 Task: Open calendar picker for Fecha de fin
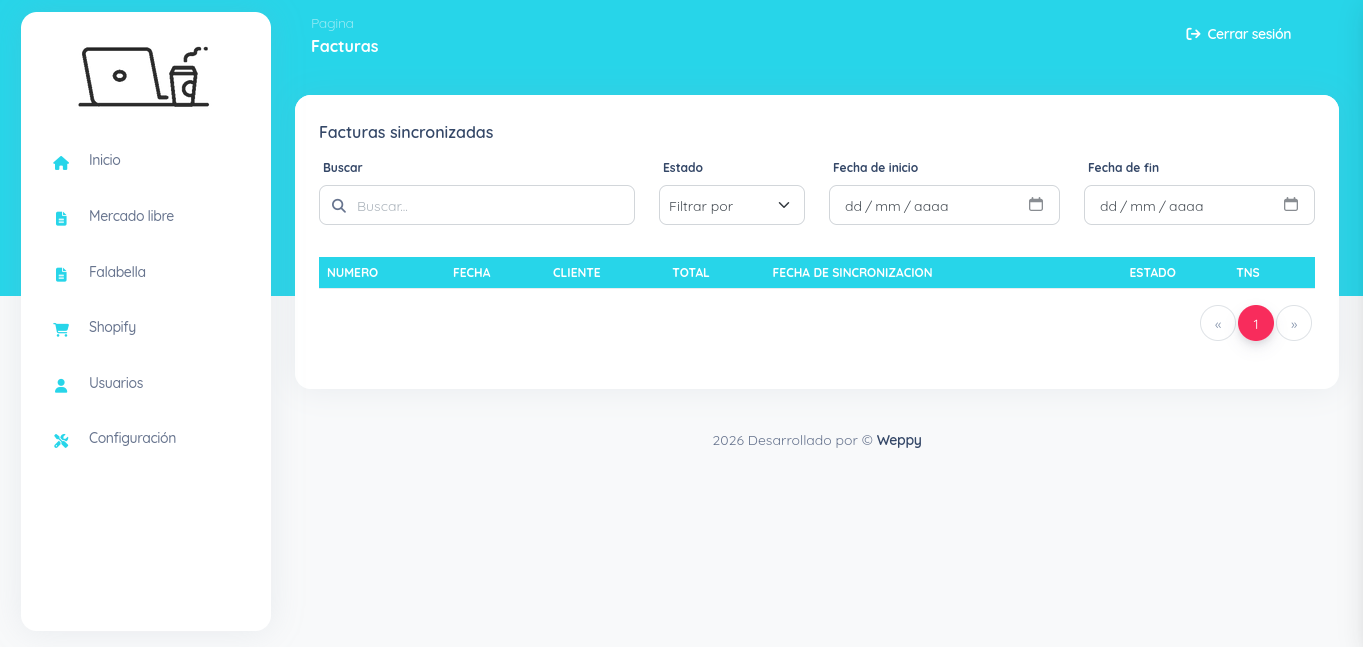pyautogui.click(x=1291, y=205)
